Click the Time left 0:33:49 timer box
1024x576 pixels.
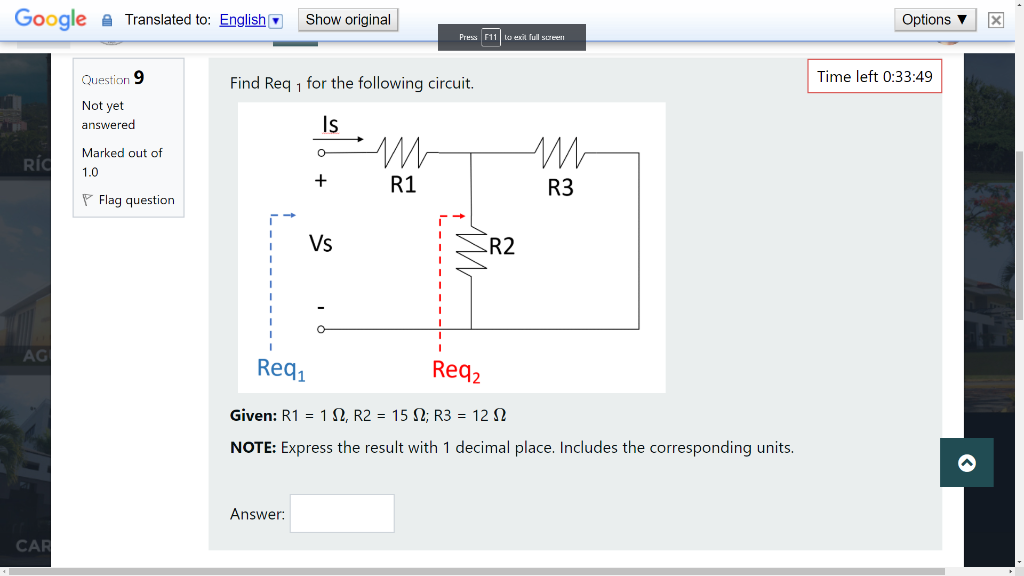coord(874,75)
